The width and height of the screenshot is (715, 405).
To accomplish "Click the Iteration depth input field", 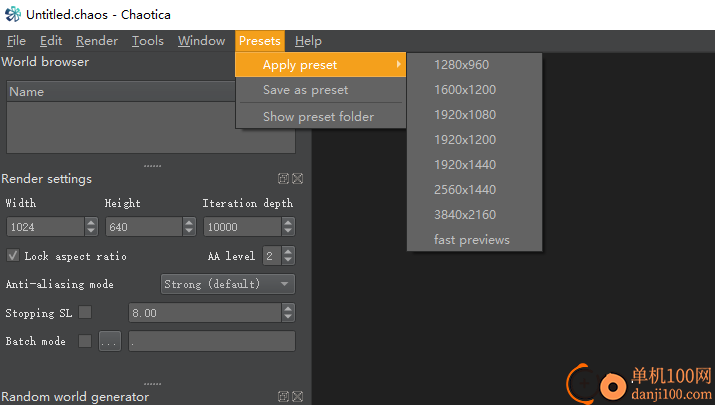I will 243,227.
